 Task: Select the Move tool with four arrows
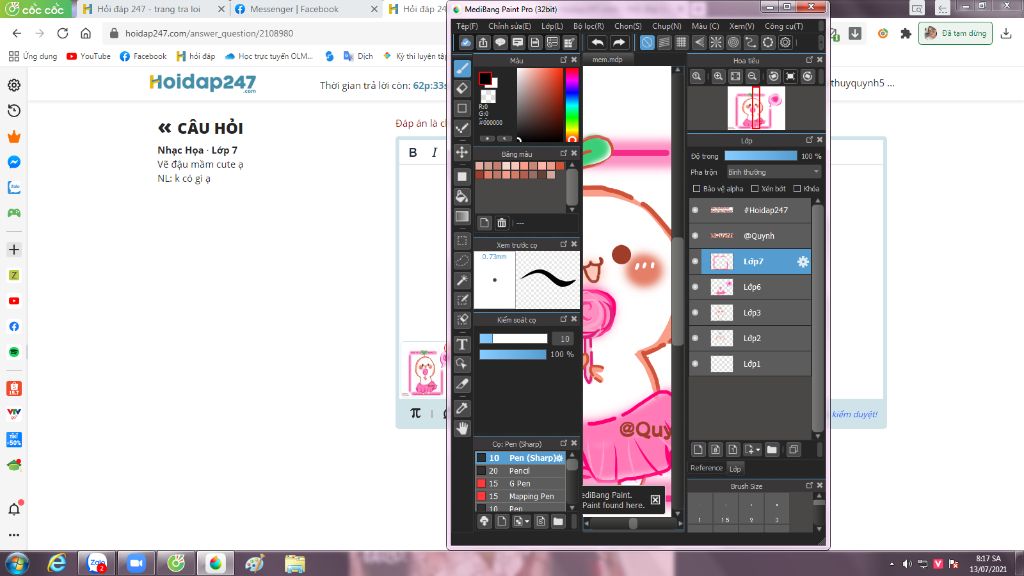pyautogui.click(x=462, y=152)
